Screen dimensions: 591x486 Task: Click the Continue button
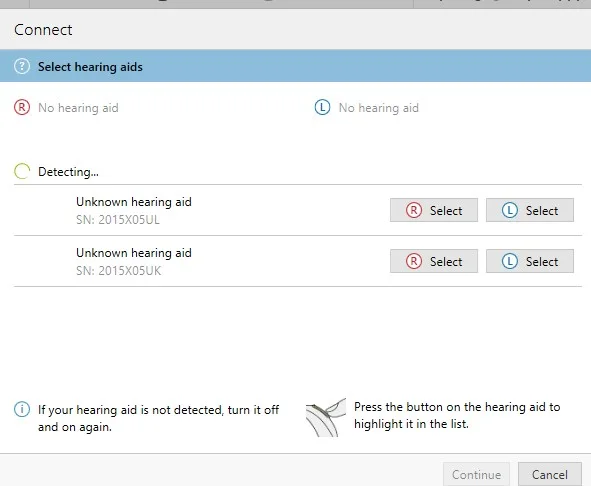[x=476, y=474]
